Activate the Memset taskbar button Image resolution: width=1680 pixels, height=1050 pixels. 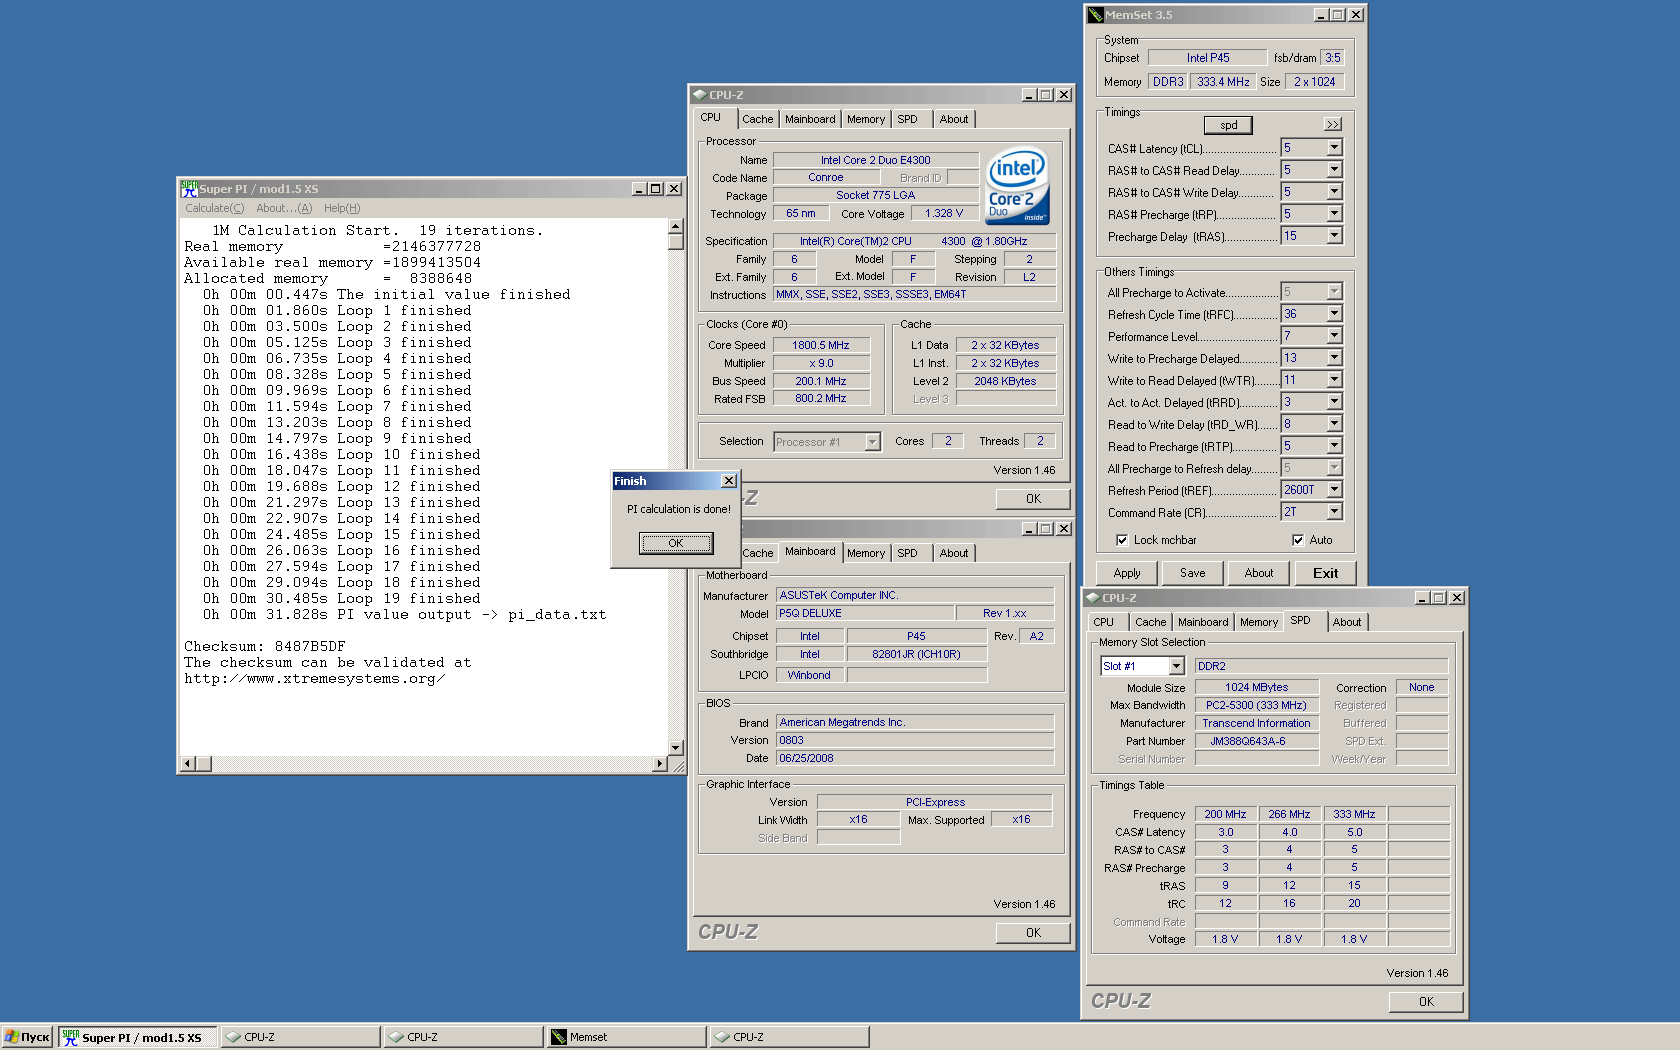pyautogui.click(x=625, y=1037)
